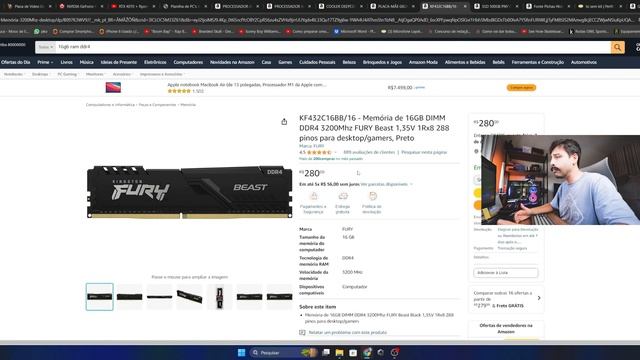Click Computadores e Informática breadcrumb
Screen dimensions: 640x360
(x=110, y=105)
